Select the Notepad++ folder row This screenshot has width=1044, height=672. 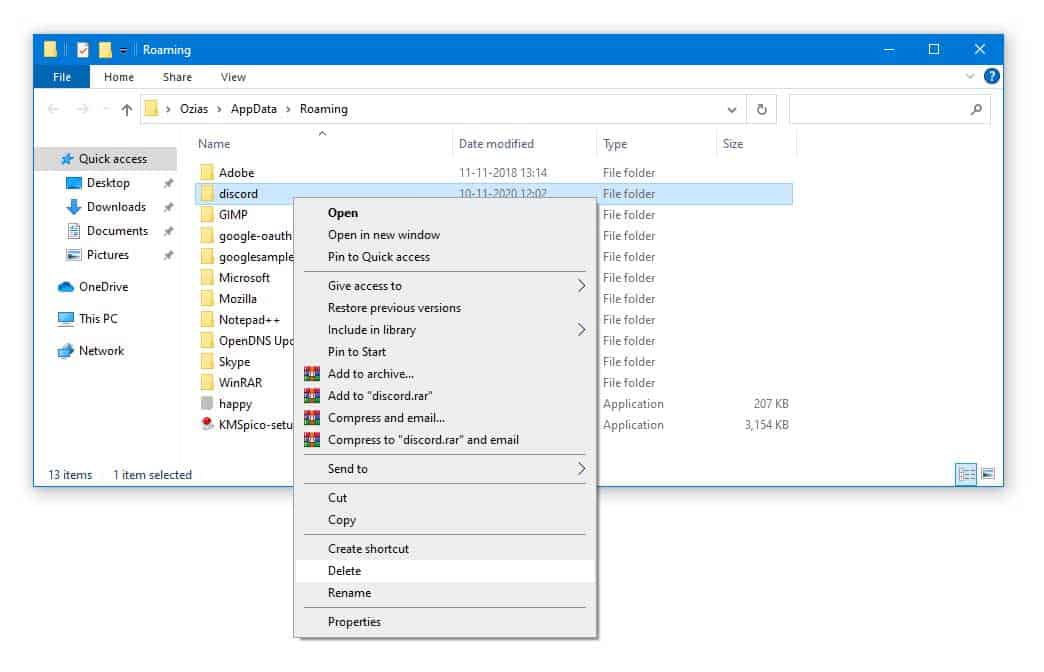244,320
